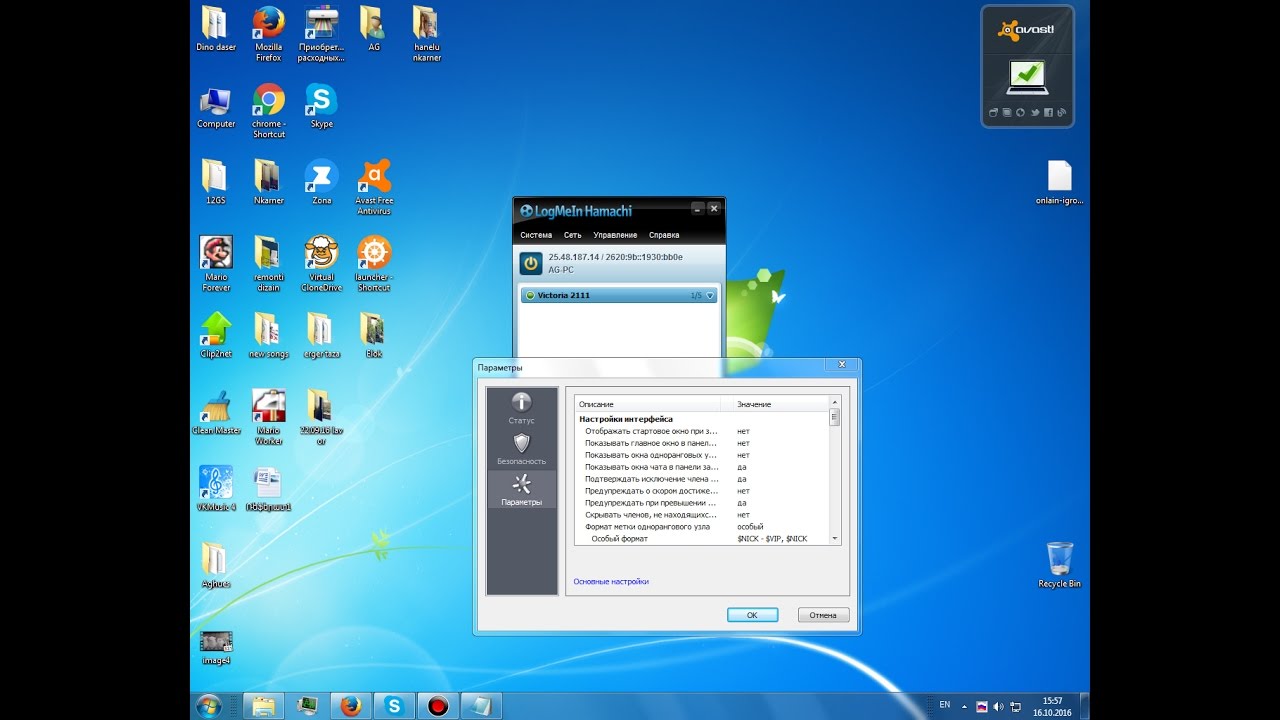Click the Hamachi power button
The width and height of the screenshot is (1280, 720).
coord(530,264)
